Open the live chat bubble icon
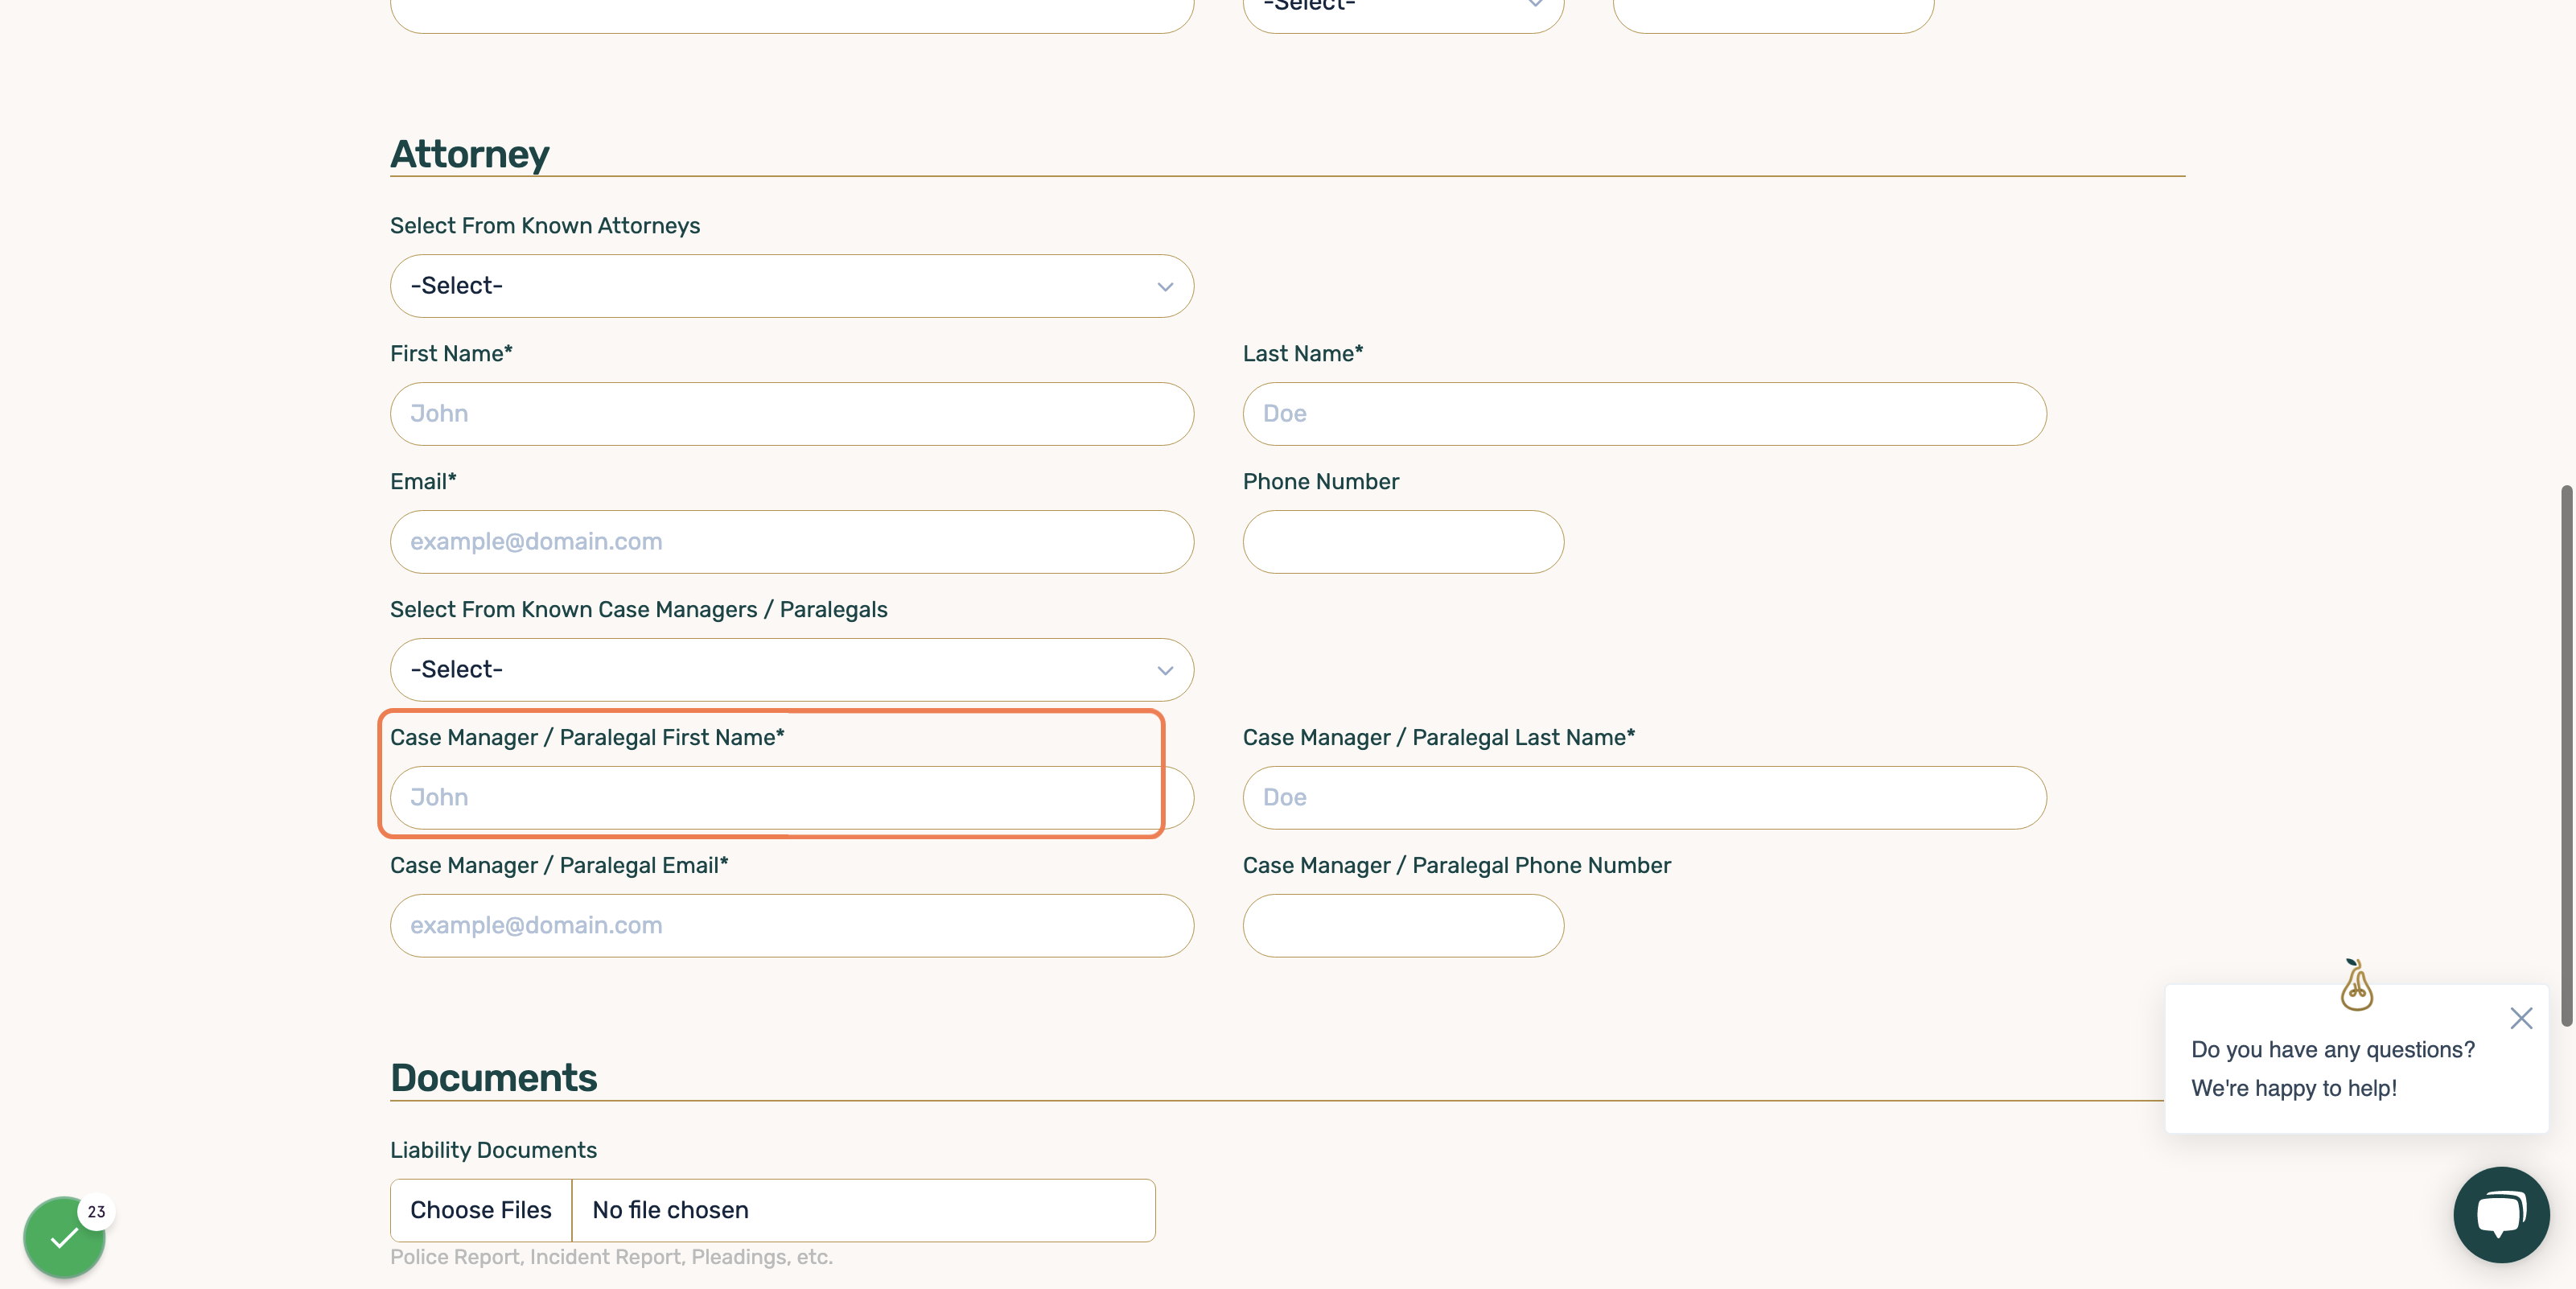 click(2501, 1214)
